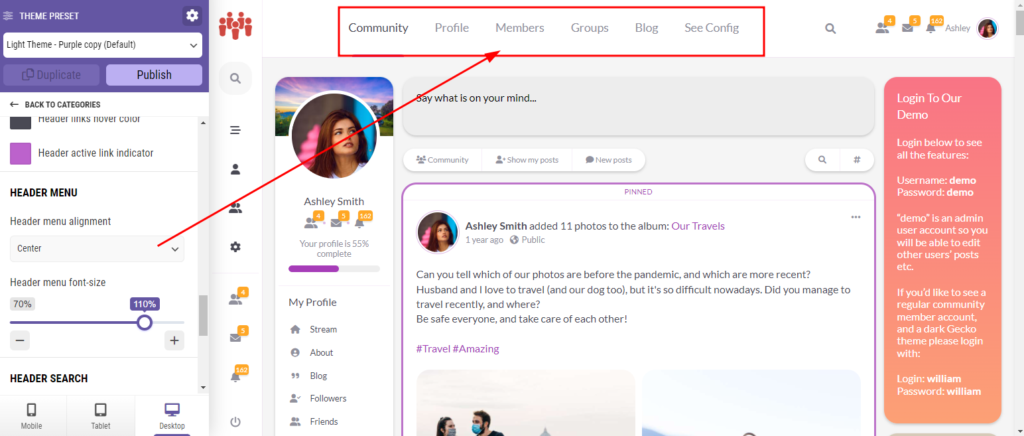
Task: Switch to Mobile preview
Action: [32, 415]
